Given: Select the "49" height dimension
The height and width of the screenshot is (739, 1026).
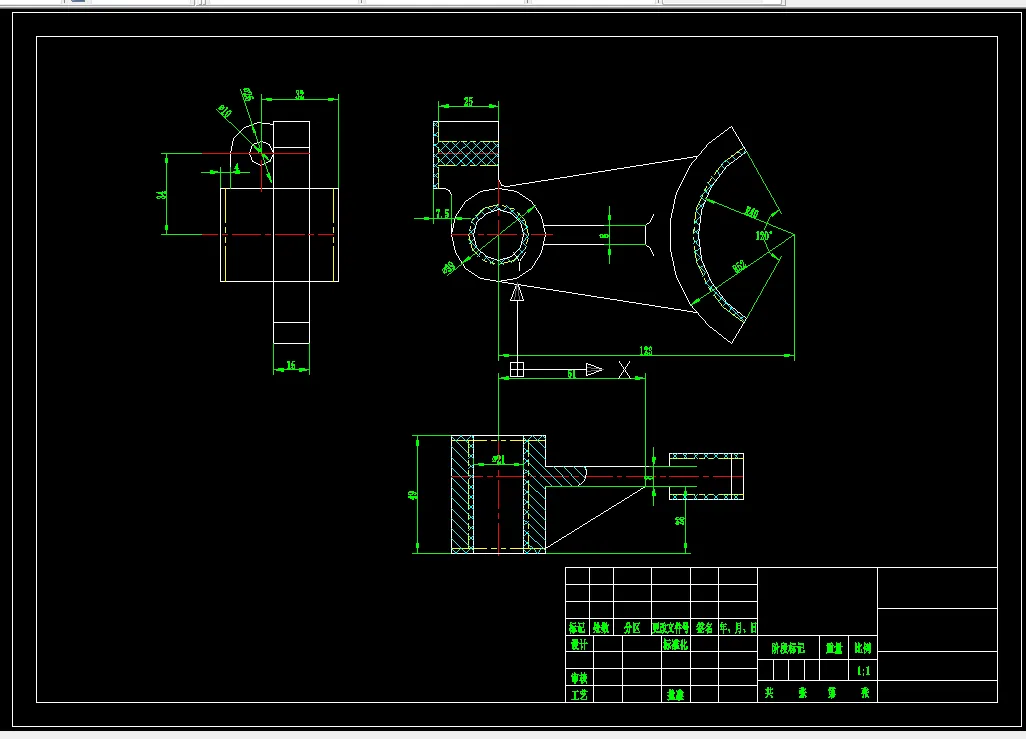Looking at the screenshot, I should coord(413,496).
